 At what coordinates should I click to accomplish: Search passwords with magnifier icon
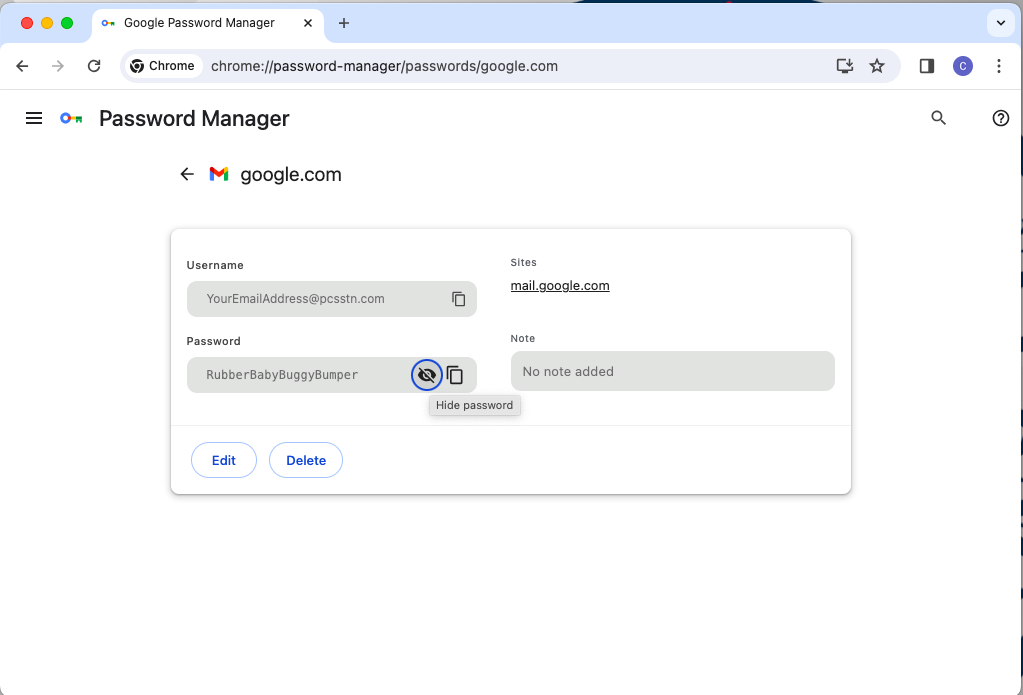938,118
